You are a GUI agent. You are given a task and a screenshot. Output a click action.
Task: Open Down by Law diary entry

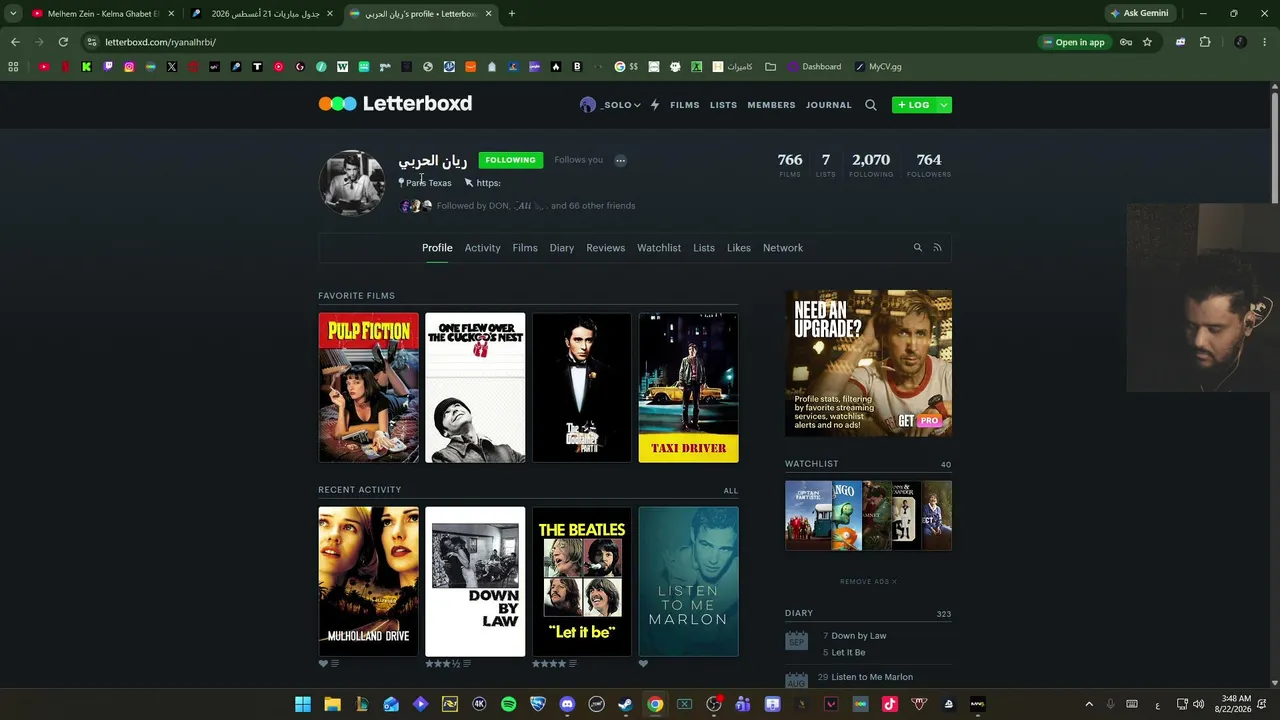click(x=859, y=636)
